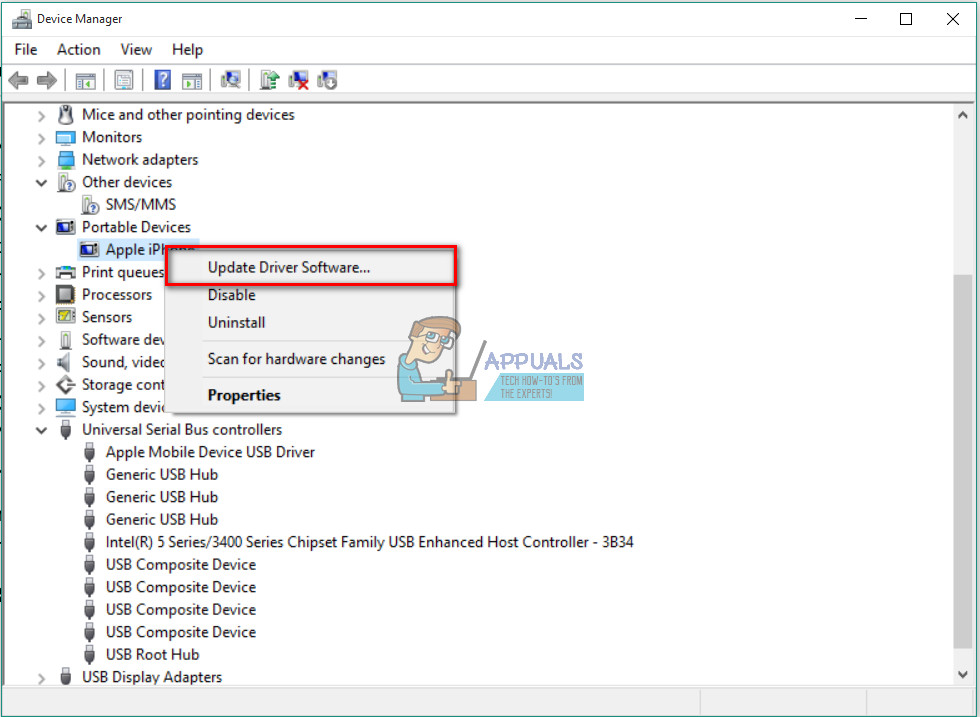The height and width of the screenshot is (717, 980).
Task: Expand the Network adapters node
Action: tap(41, 161)
